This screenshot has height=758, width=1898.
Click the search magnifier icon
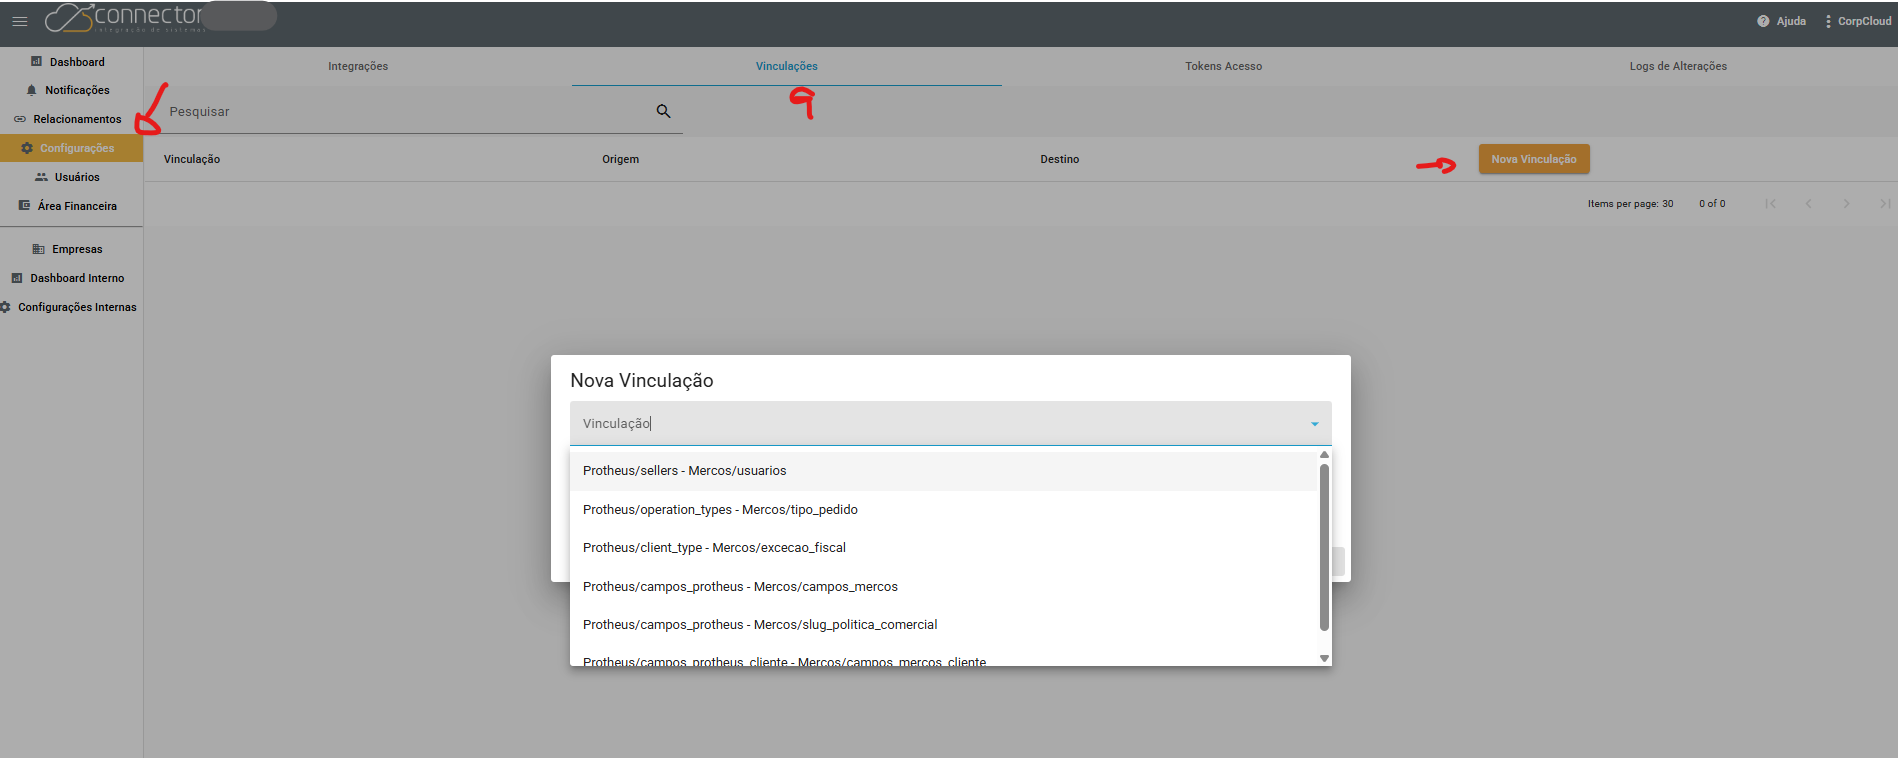[x=663, y=111]
